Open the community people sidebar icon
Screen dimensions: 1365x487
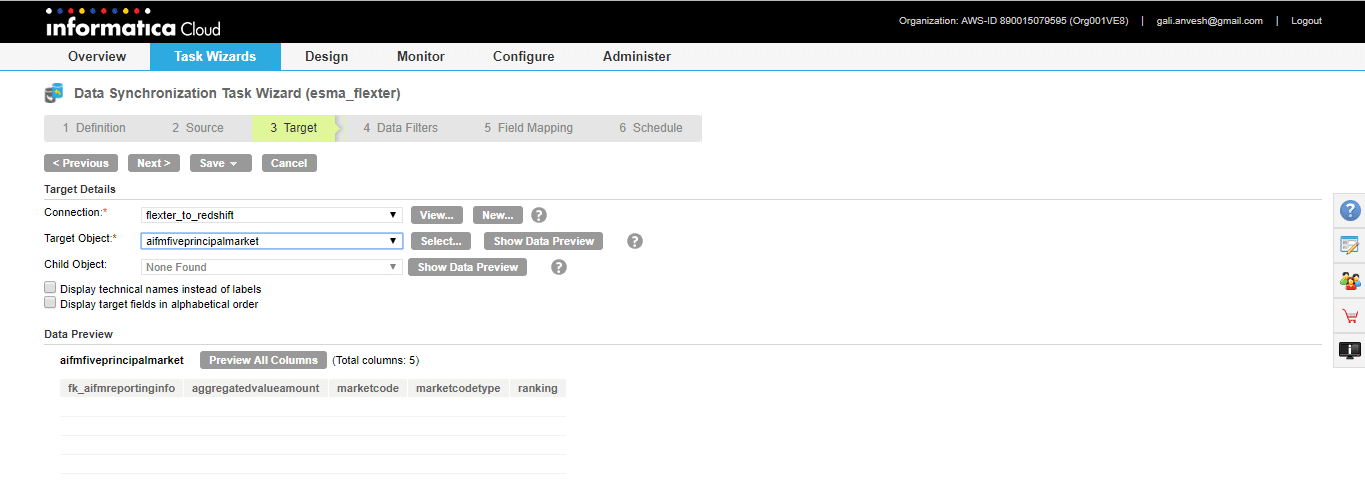(x=1350, y=281)
